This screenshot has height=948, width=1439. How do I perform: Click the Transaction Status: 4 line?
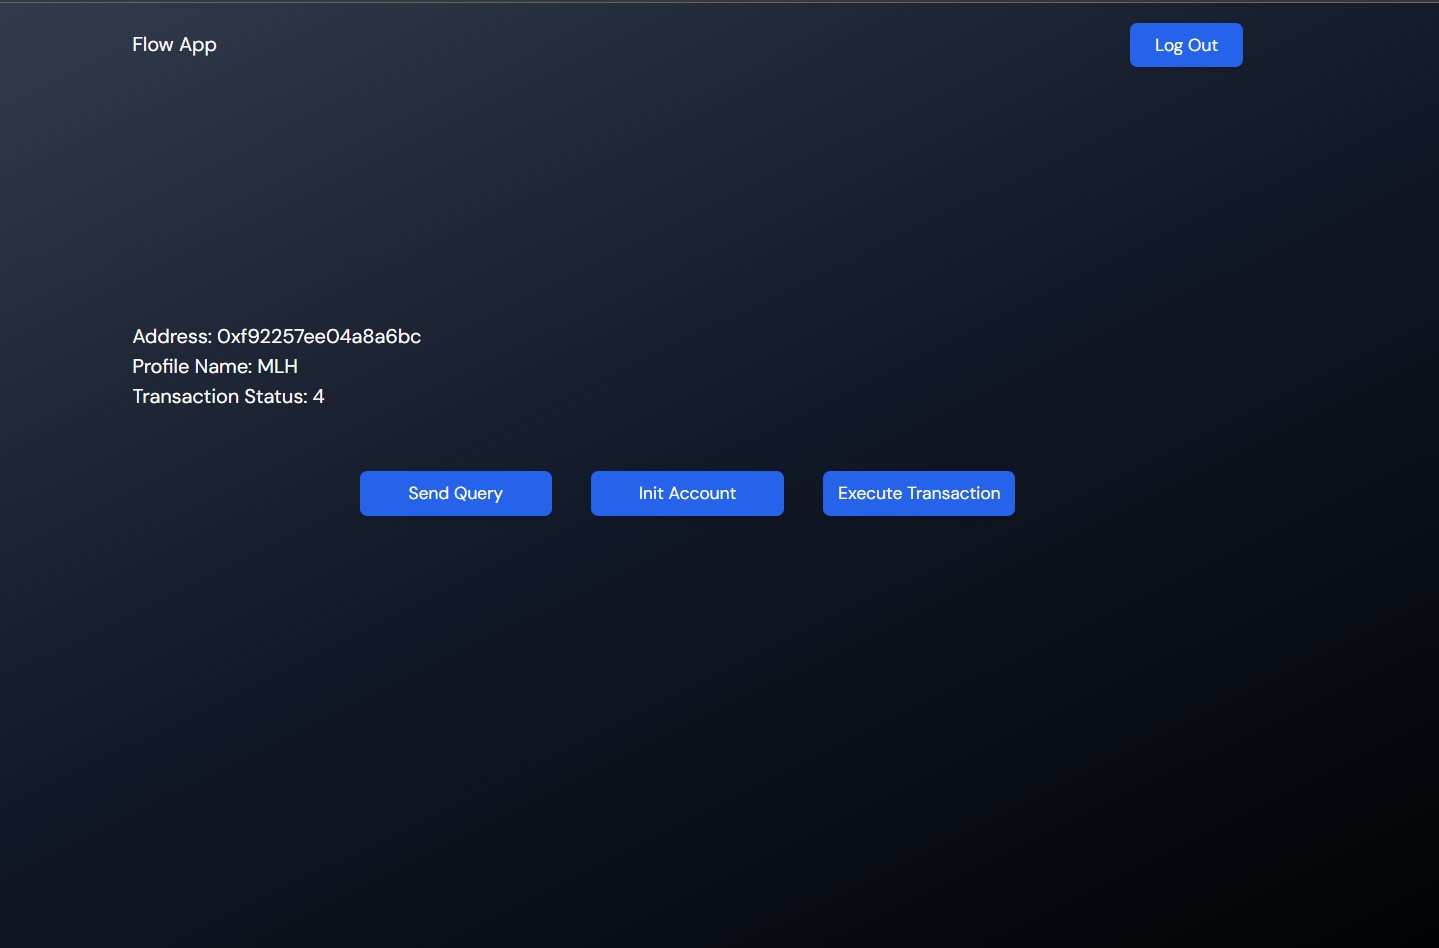coord(228,397)
